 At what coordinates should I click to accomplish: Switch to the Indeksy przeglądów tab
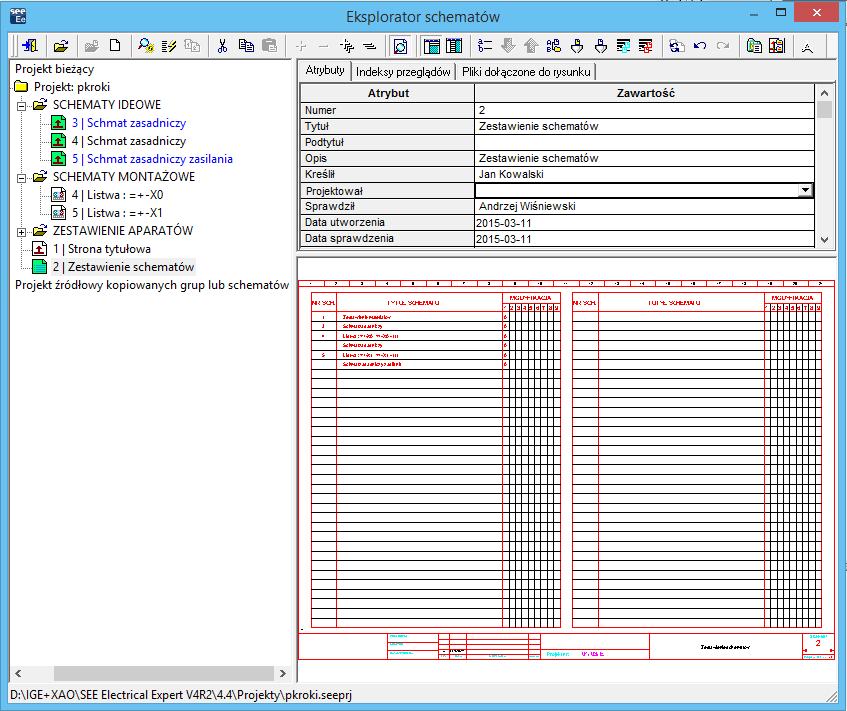[403, 72]
